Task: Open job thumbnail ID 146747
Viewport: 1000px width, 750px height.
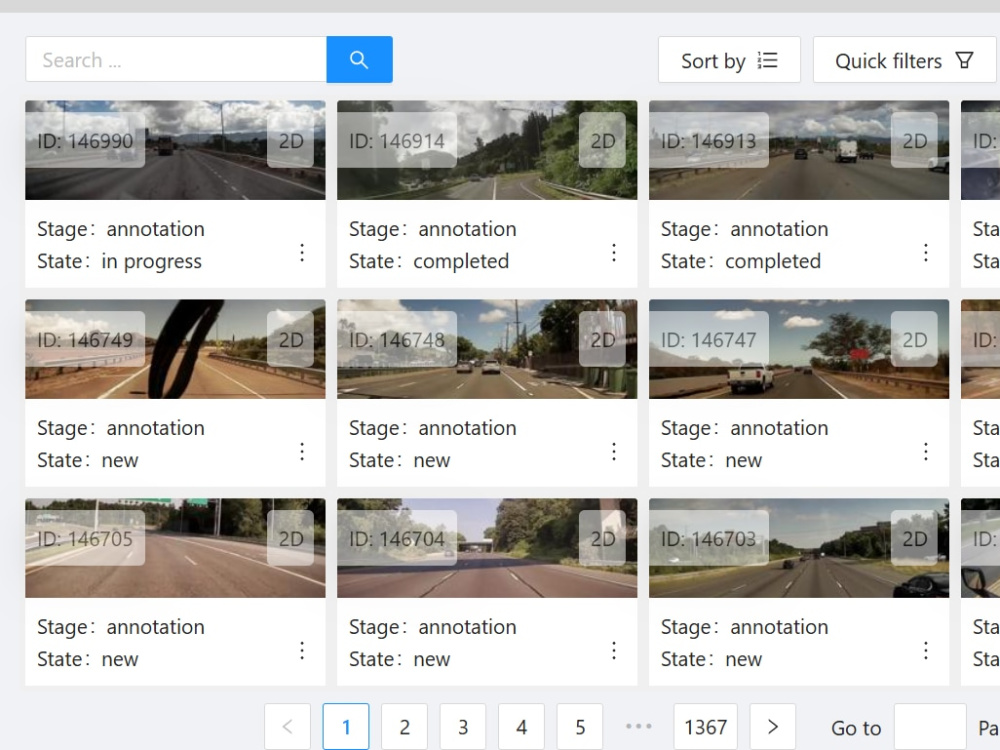Action: click(799, 349)
